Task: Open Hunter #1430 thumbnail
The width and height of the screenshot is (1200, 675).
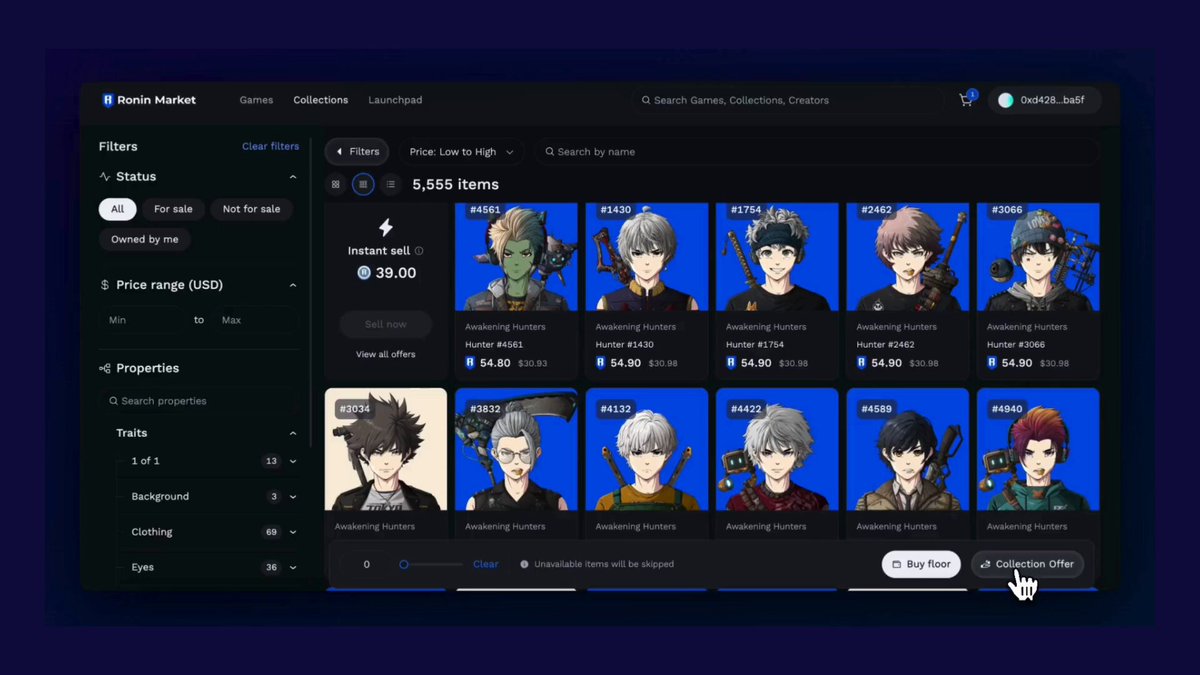Action: click(x=647, y=257)
